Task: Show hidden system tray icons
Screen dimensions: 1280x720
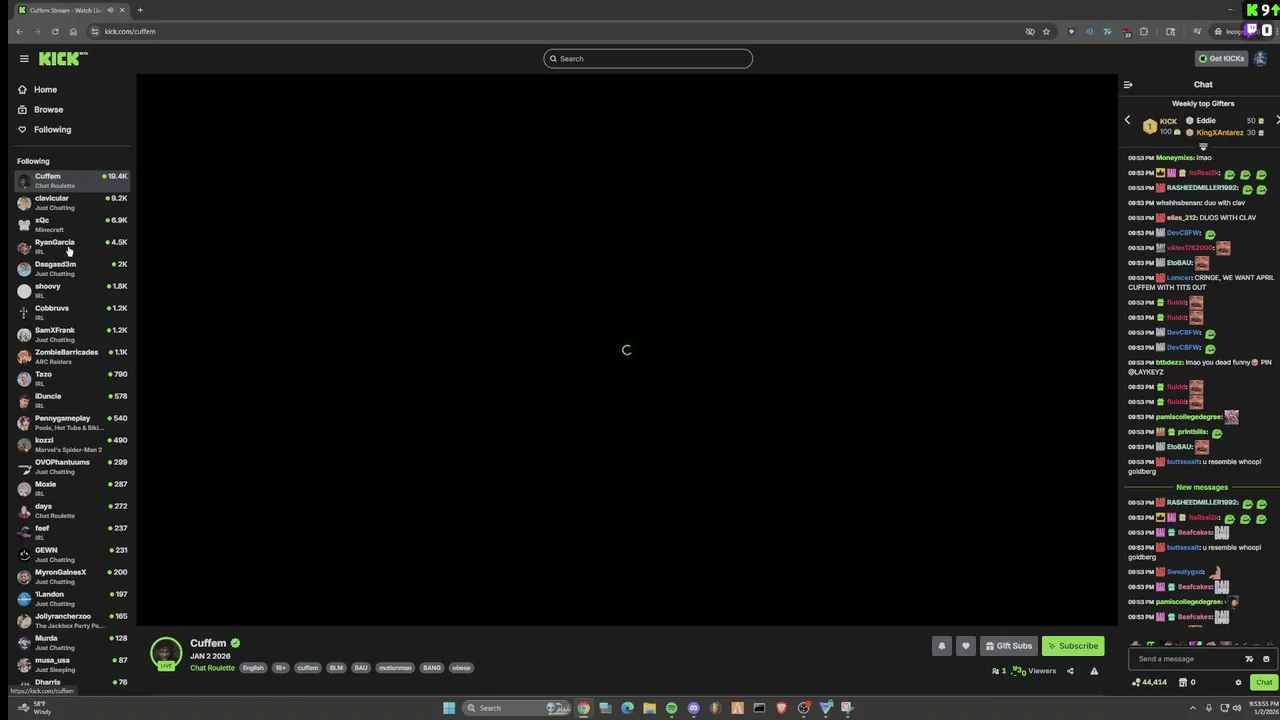Action: tap(1193, 708)
